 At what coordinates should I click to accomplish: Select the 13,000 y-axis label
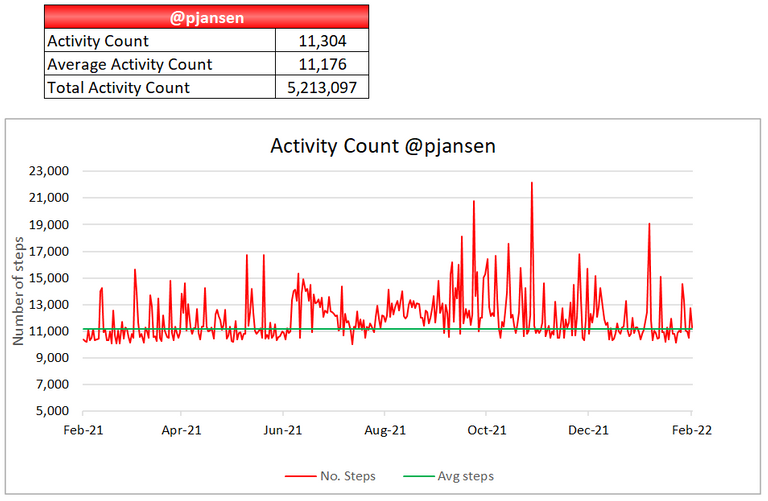pyautogui.click(x=49, y=305)
